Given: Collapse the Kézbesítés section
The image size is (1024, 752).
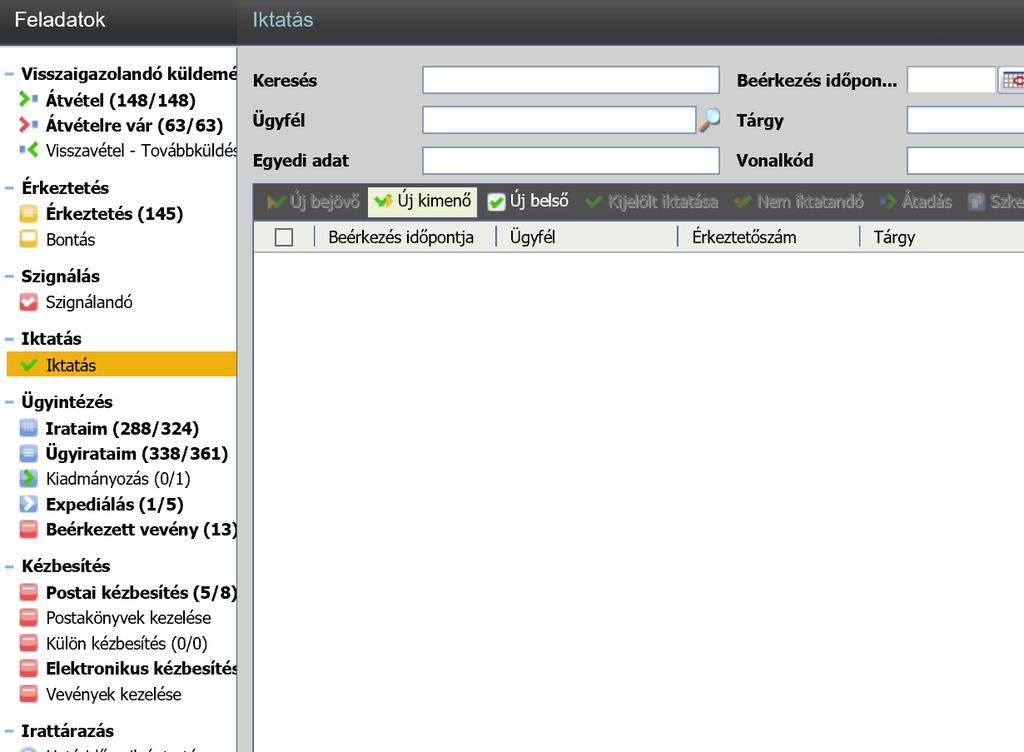Looking at the screenshot, I should pyautogui.click(x=9, y=566).
